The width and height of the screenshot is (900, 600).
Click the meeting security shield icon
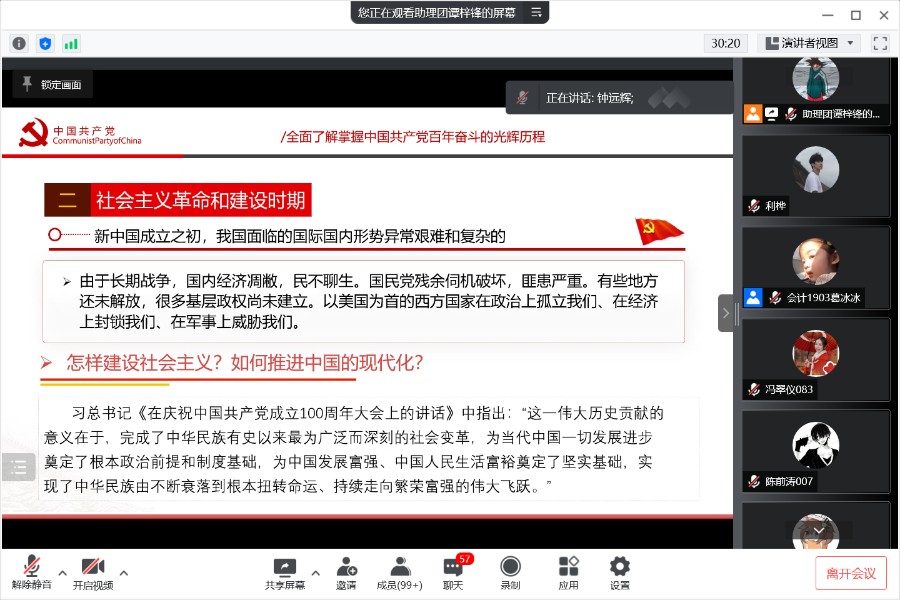44,43
